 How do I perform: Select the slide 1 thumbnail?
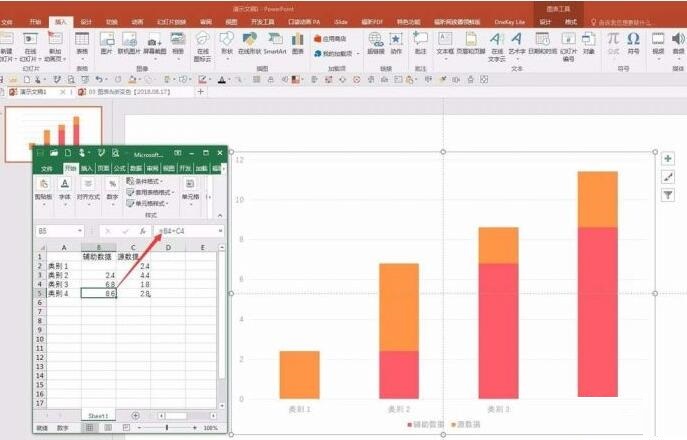pyautogui.click(x=53, y=134)
